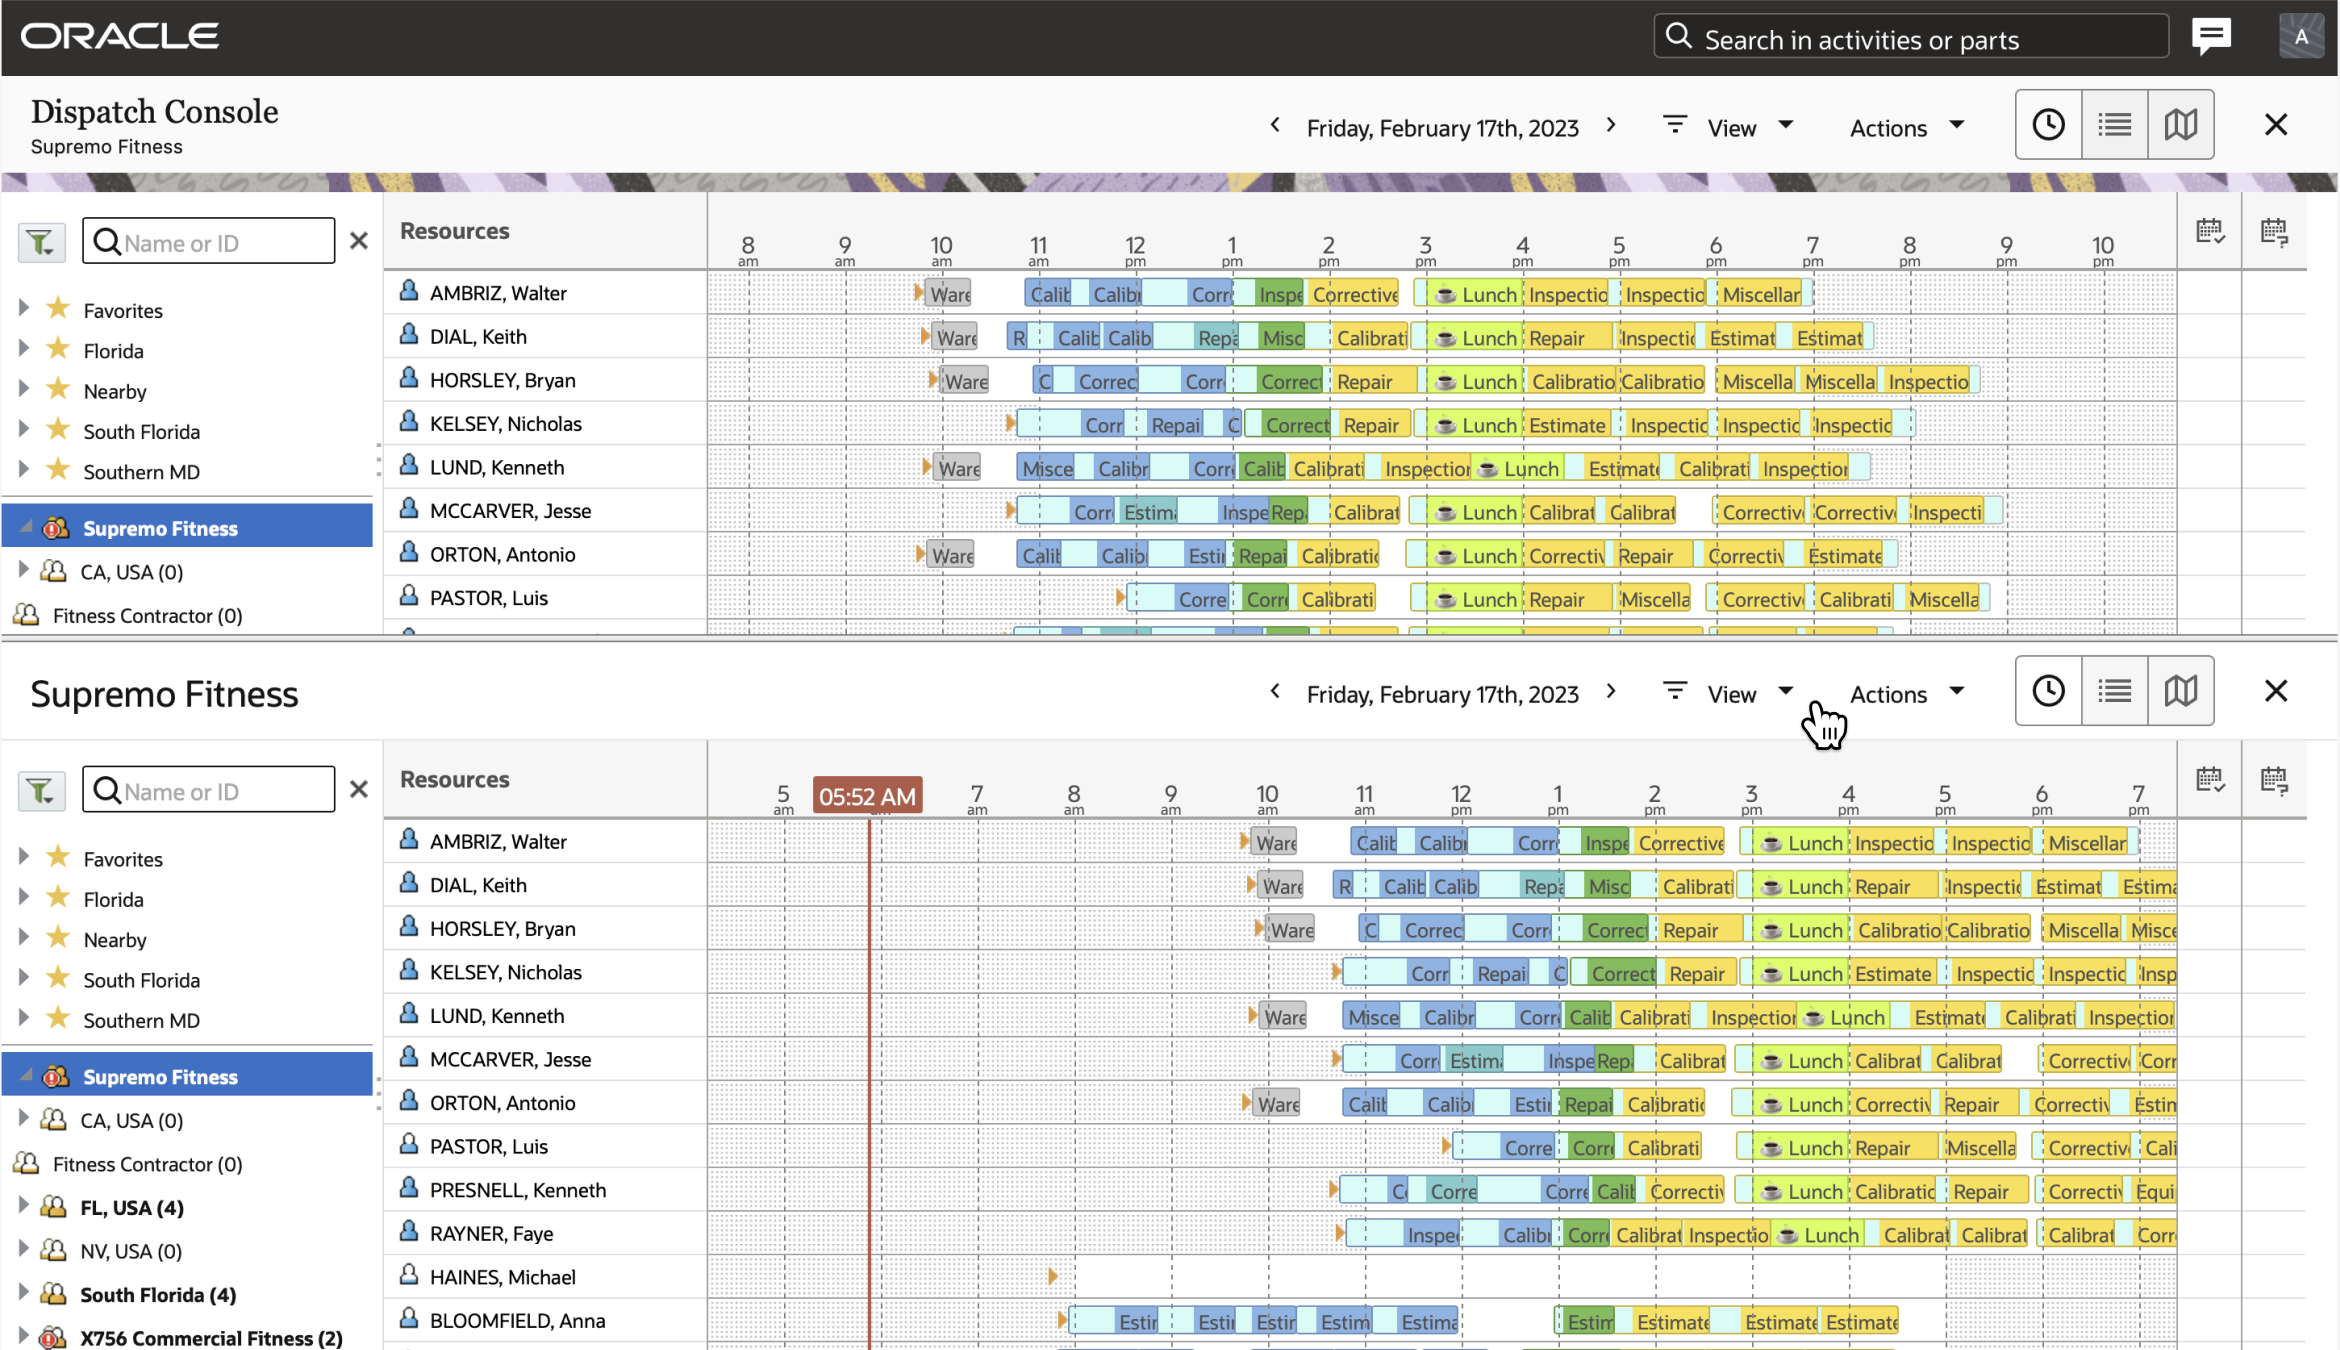Screen dimensions: 2340x1350
Task: Expand Favorites in the upper resource tree
Action: click(x=24, y=307)
